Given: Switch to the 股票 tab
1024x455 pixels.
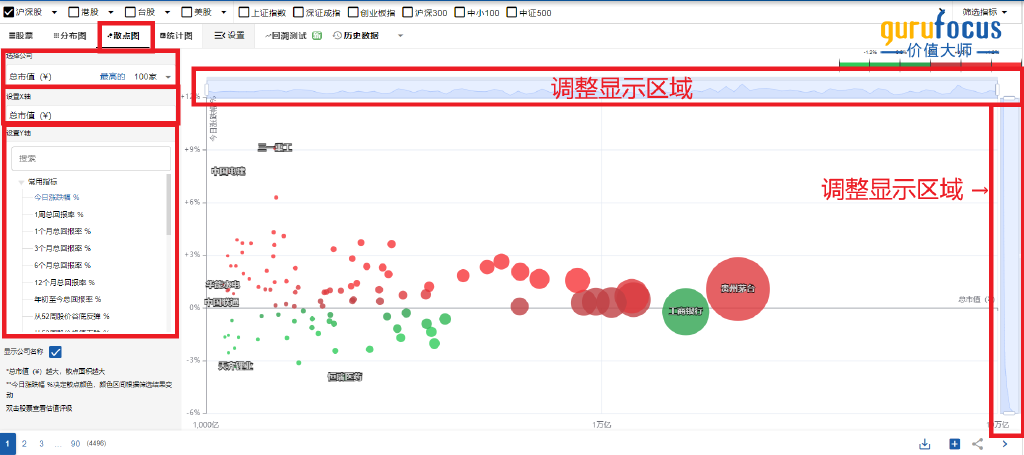Looking at the screenshot, I should coord(21,35).
